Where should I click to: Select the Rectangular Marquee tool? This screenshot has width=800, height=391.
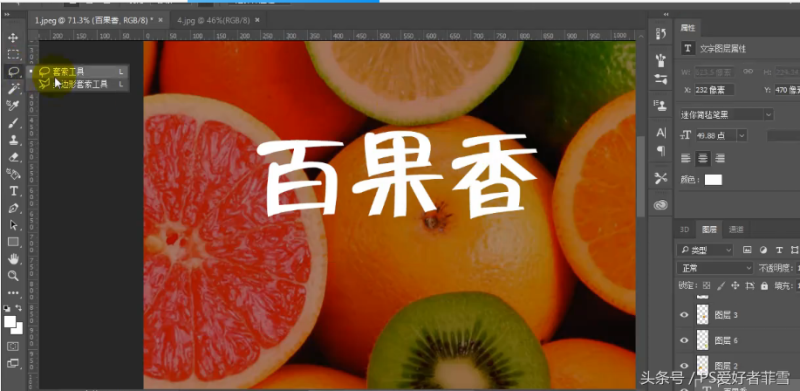coord(13,54)
